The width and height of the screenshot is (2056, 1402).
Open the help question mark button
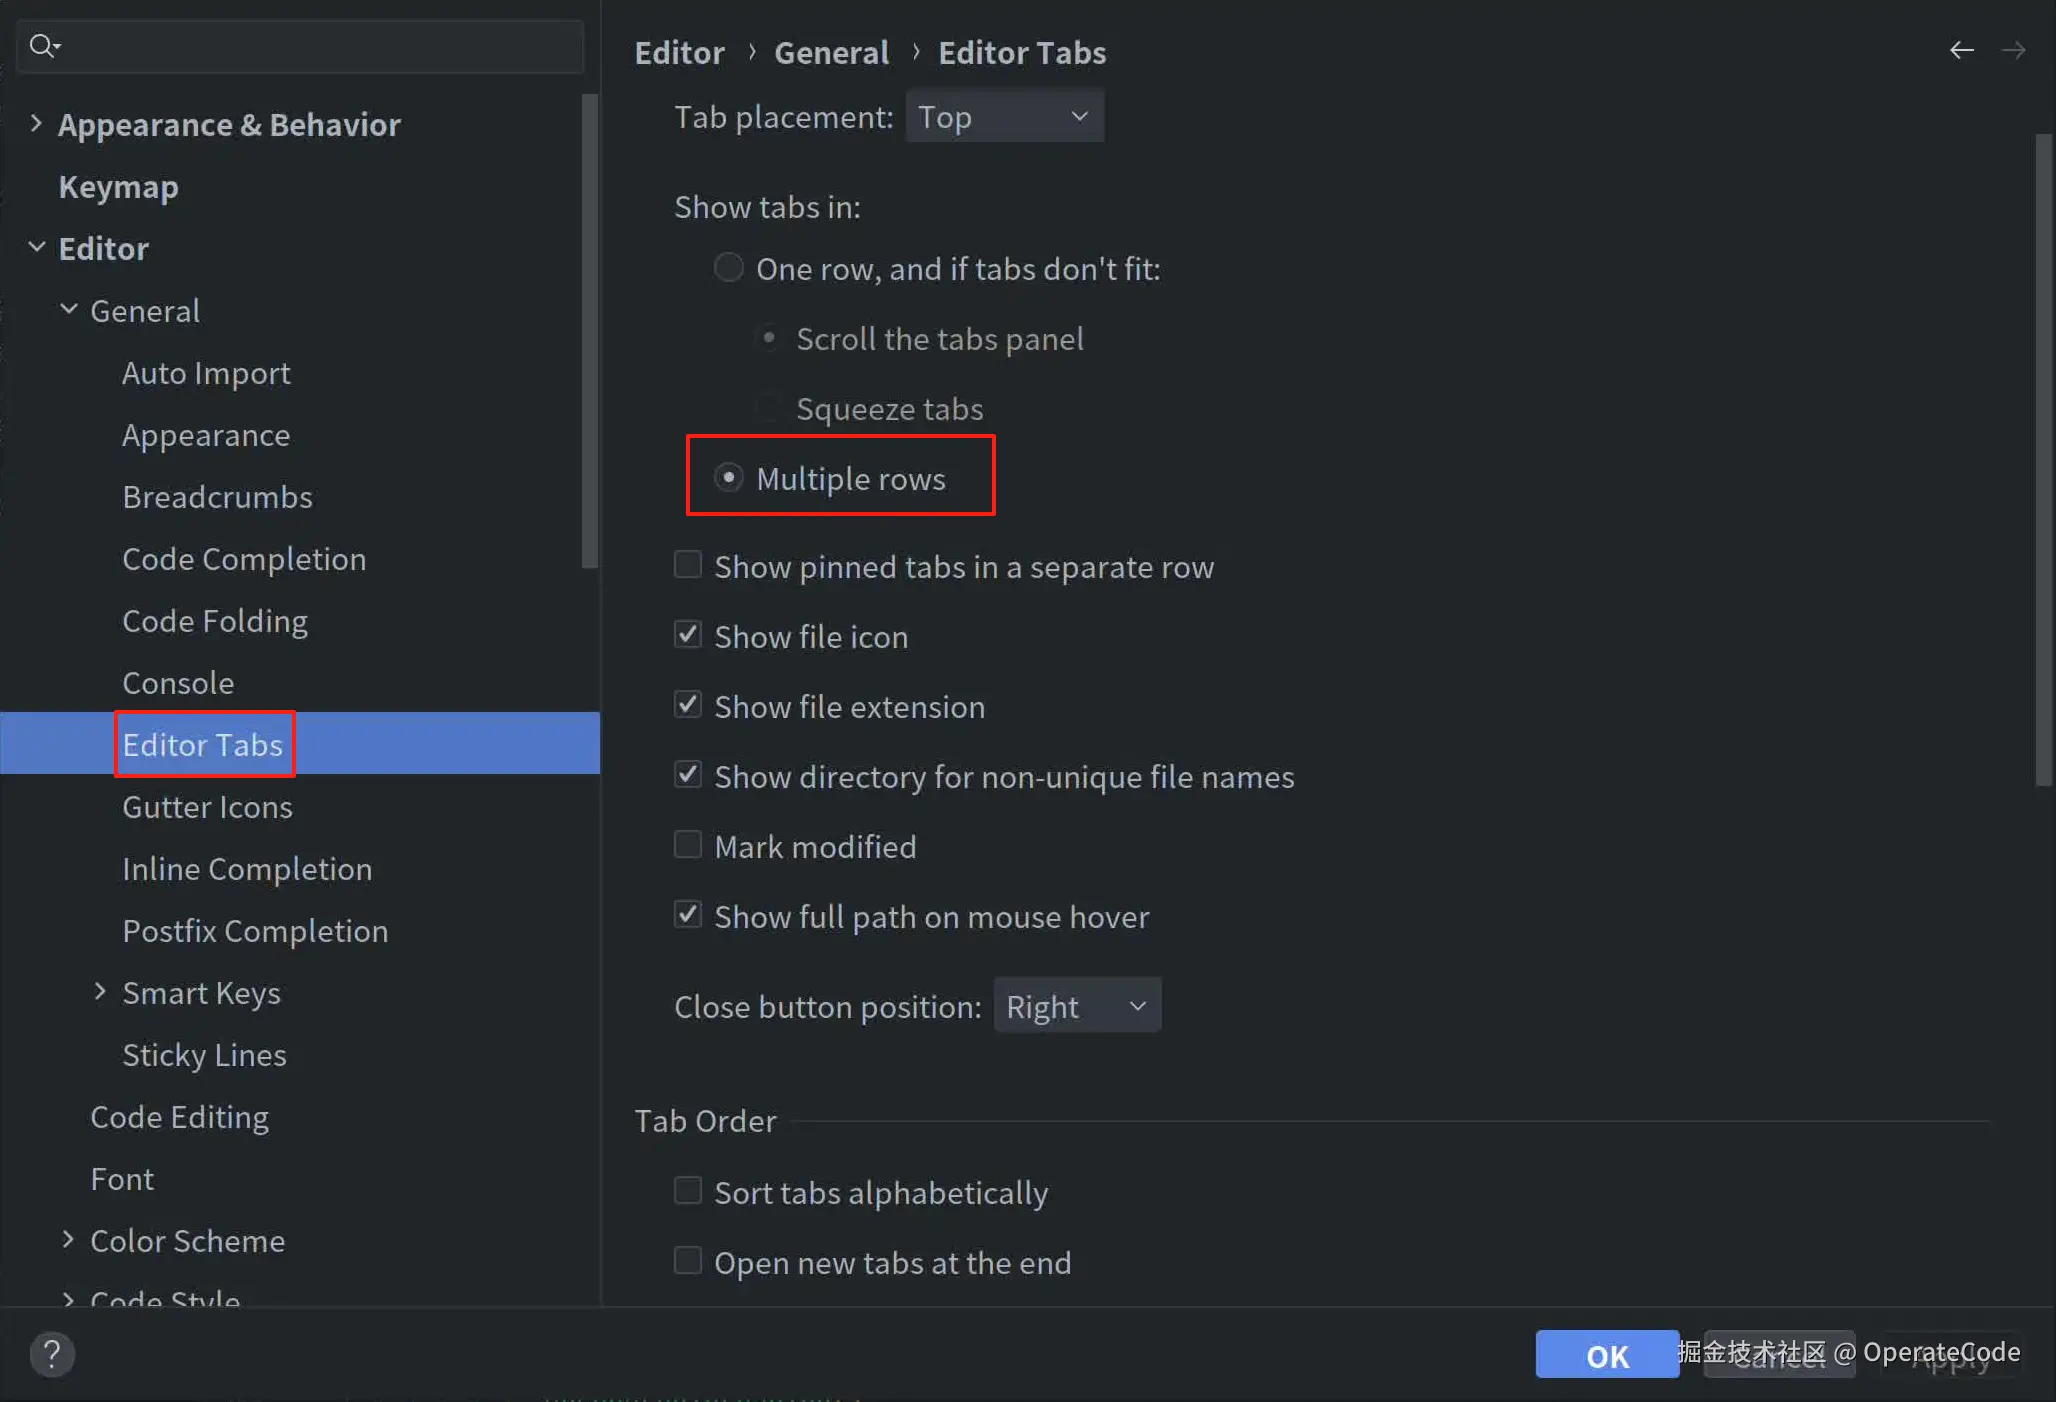[52, 1355]
